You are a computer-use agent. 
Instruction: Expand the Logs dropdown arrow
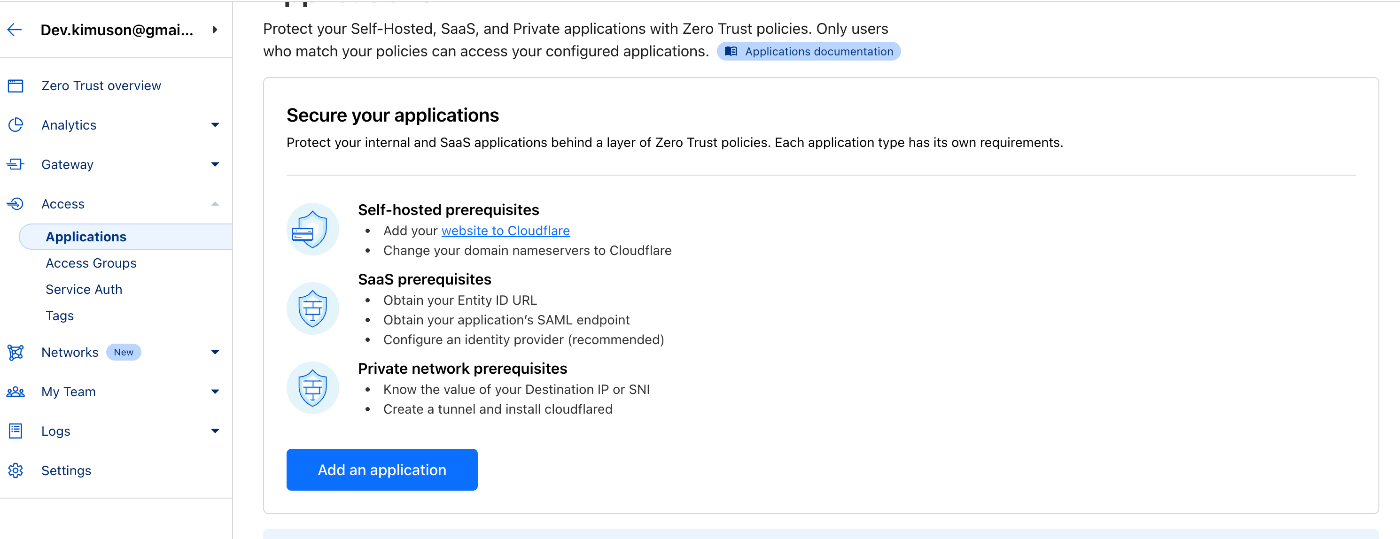pyautogui.click(x=215, y=431)
